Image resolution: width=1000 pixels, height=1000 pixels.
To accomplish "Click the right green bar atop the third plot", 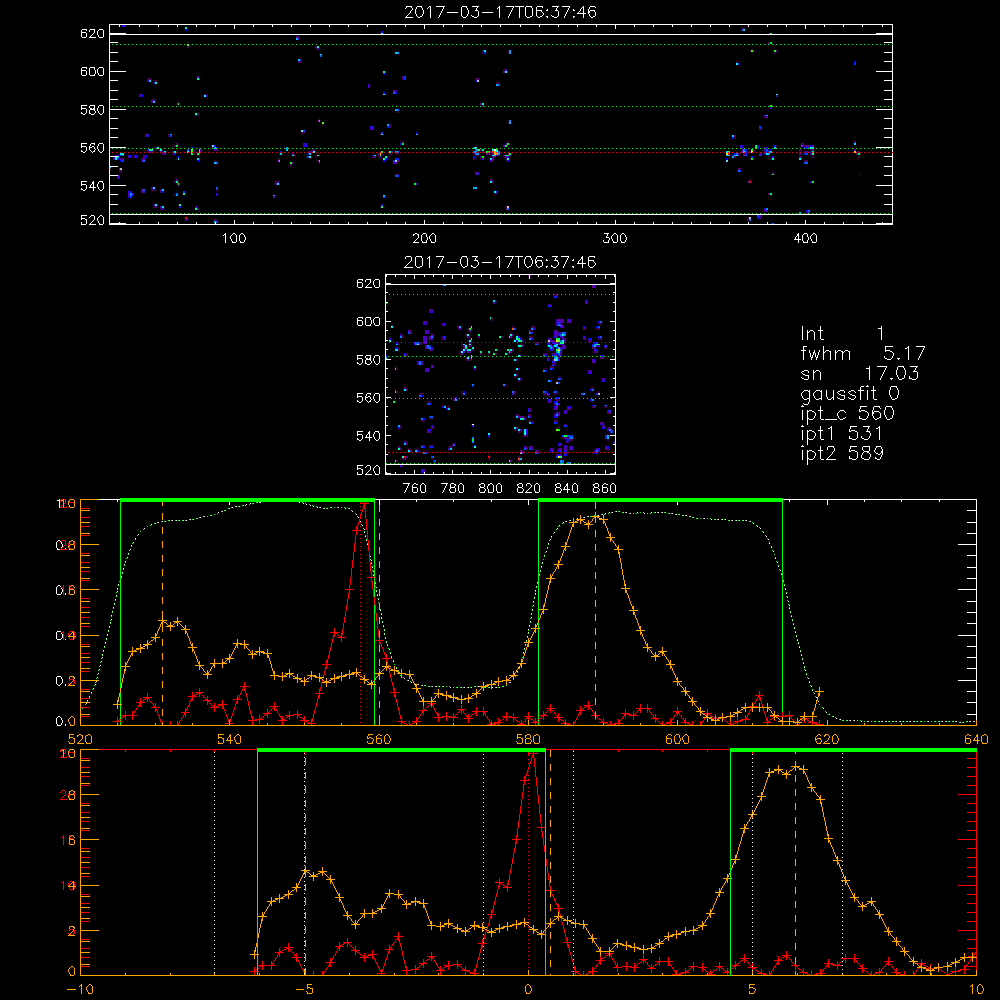I will click(660, 500).
